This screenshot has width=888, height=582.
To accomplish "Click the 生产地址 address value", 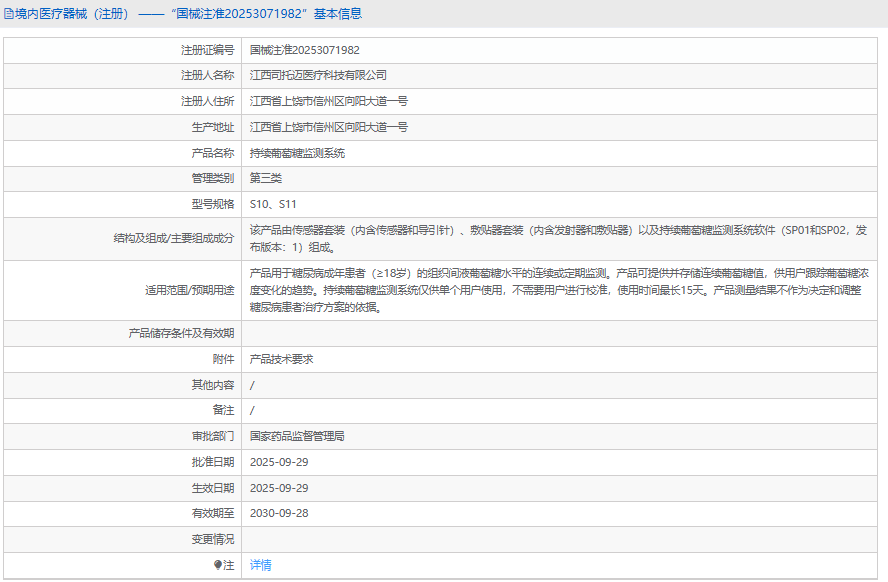I will click(x=329, y=127).
